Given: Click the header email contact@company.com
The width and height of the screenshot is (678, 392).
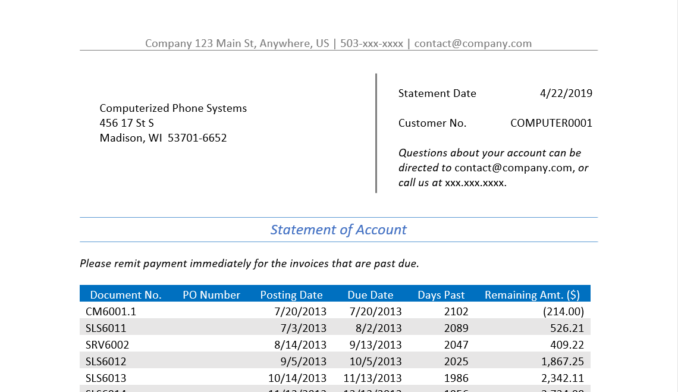Looking at the screenshot, I should click(473, 43).
